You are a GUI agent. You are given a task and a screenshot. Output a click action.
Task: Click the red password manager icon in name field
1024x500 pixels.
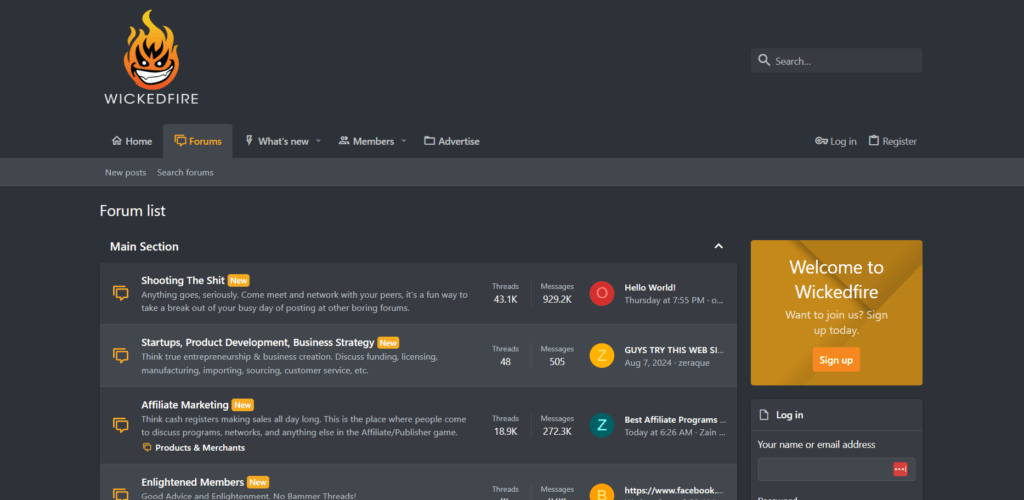901,469
